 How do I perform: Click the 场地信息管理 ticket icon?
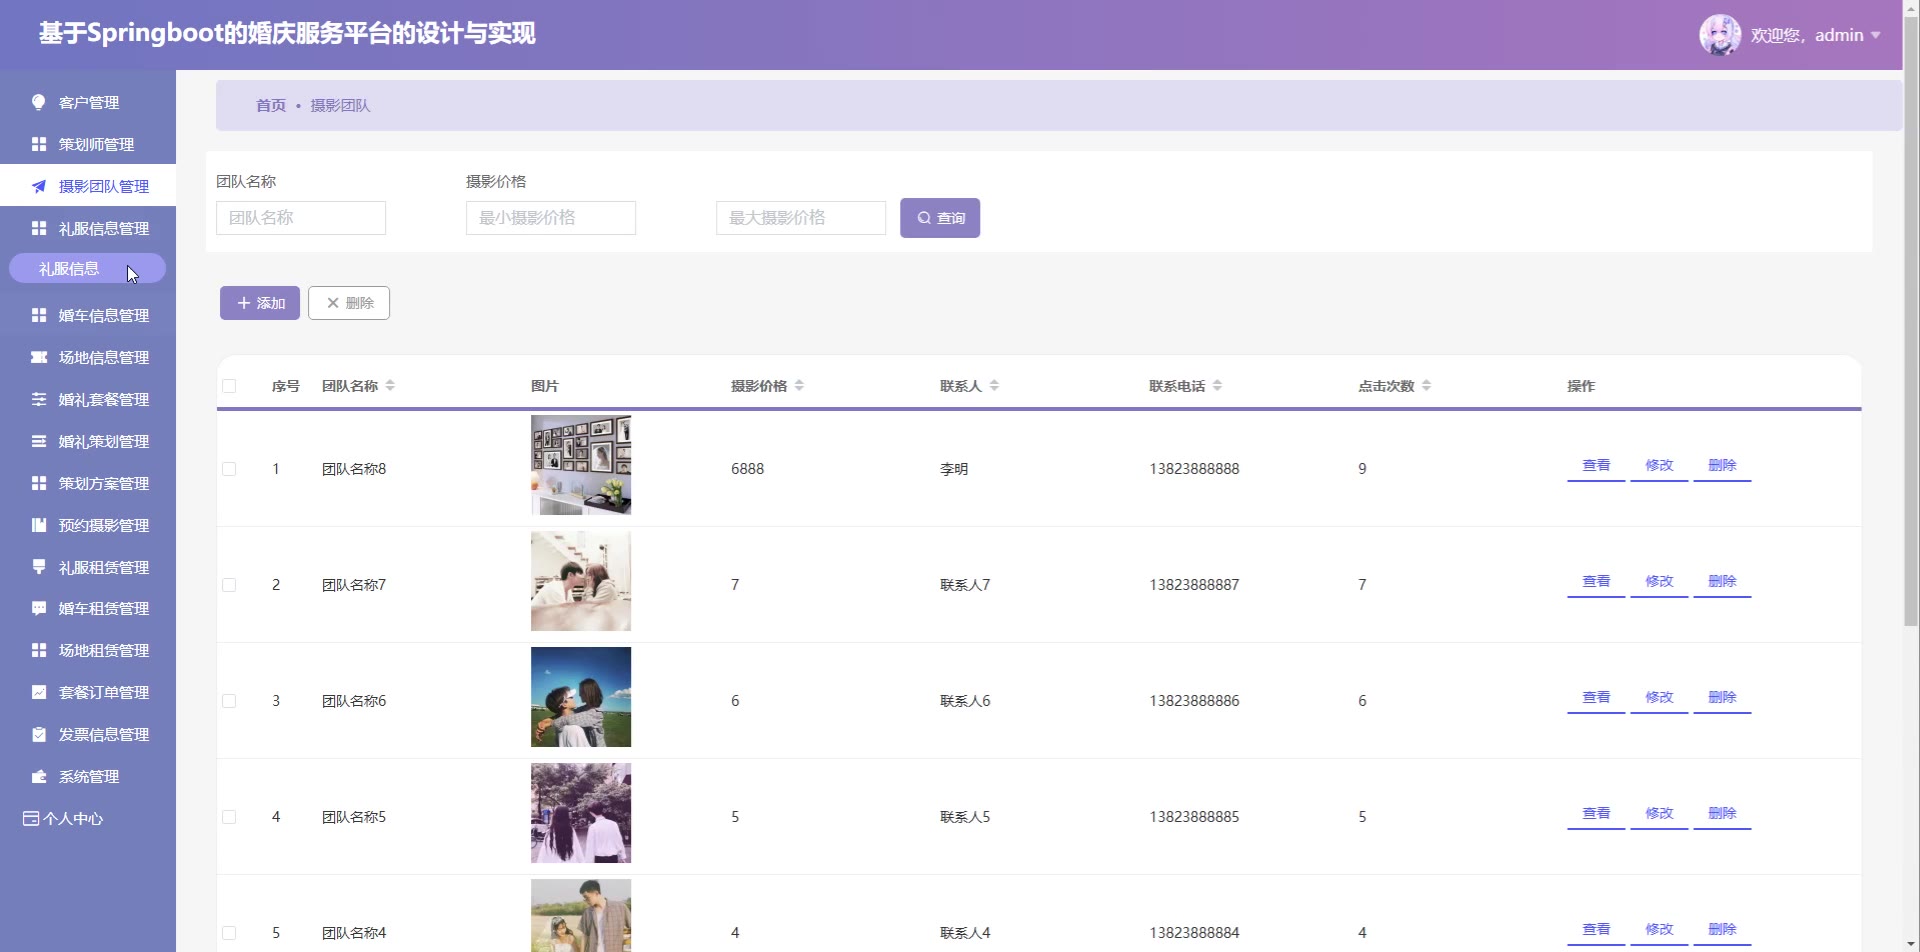pos(39,357)
